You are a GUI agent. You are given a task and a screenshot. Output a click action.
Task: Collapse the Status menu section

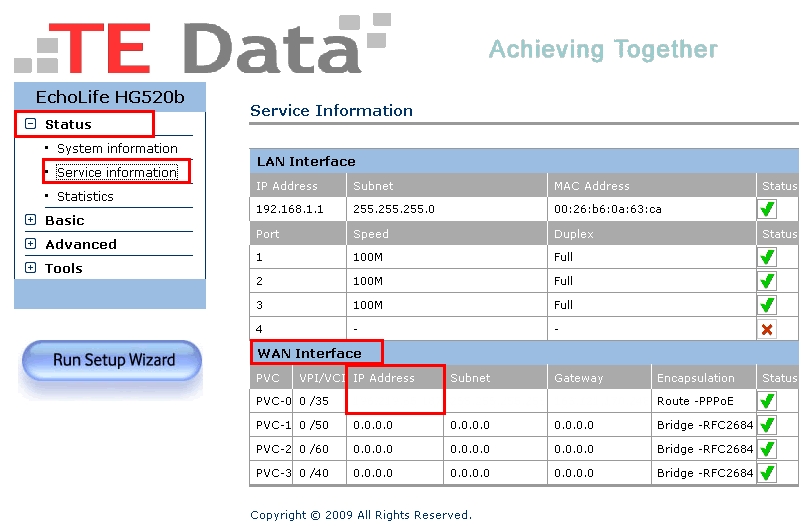point(30,124)
